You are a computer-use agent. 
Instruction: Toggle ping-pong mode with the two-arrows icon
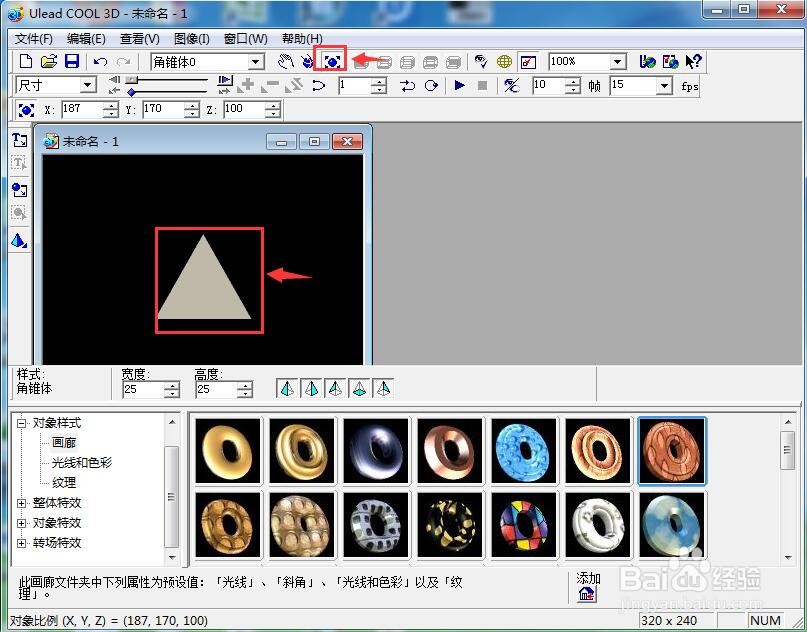click(x=408, y=85)
